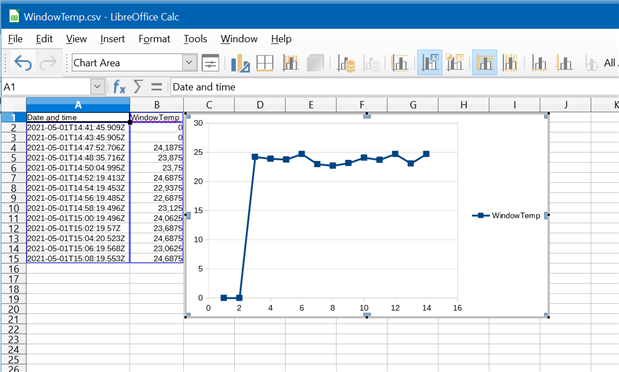Click the formula input line 'Date and time'
This screenshot has height=372, width=619.
coord(395,87)
